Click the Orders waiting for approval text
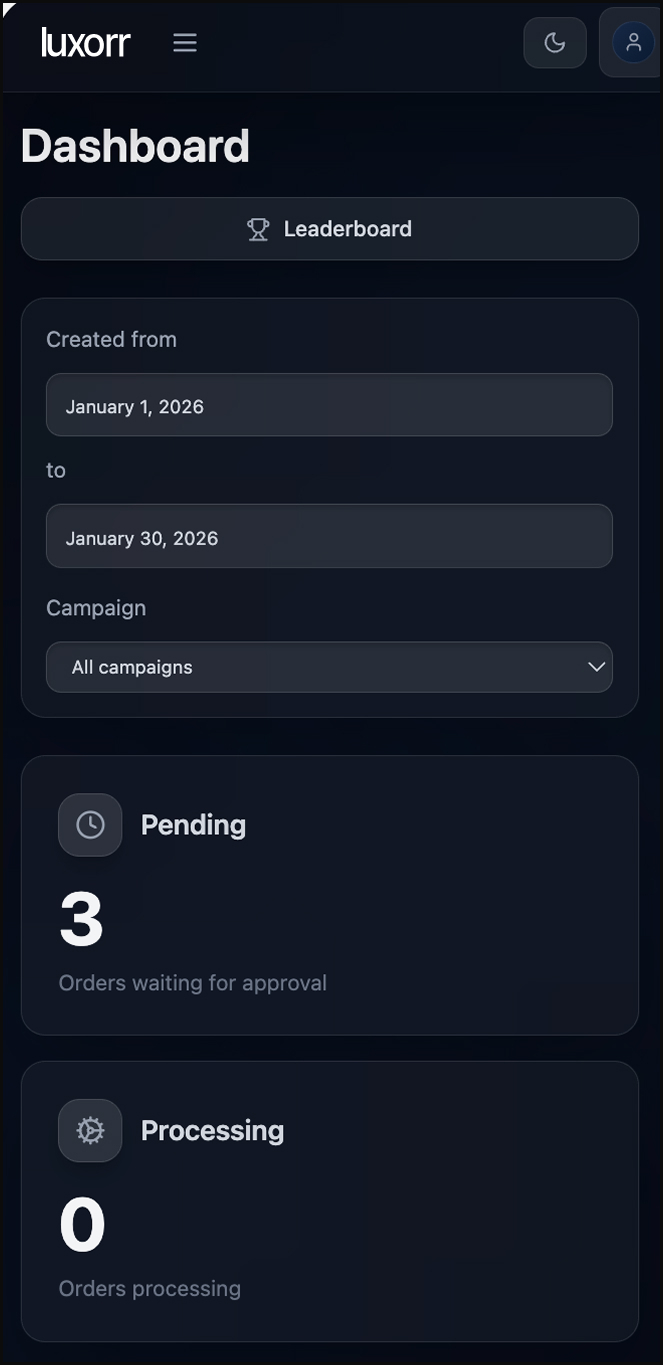The image size is (663, 1365). pos(193,983)
